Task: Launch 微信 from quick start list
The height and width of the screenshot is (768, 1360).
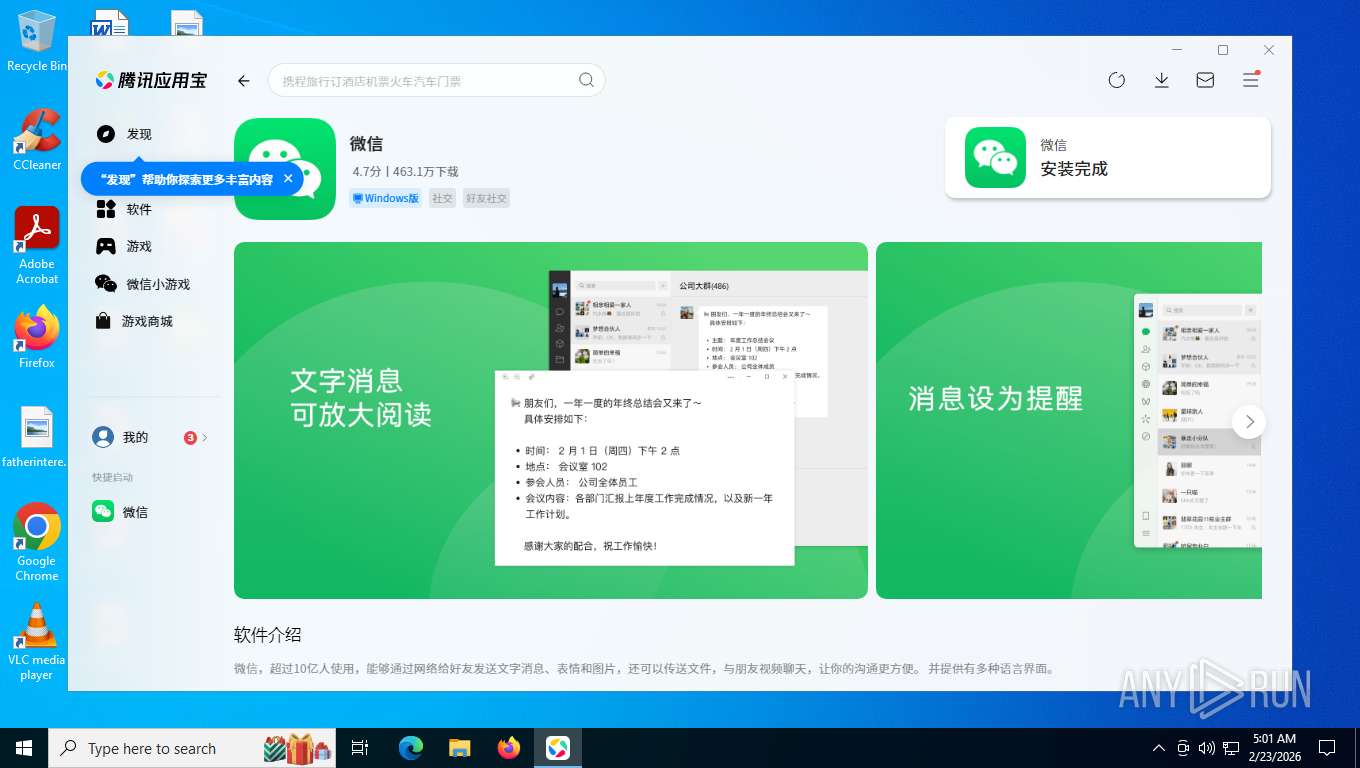Action: pyautogui.click(x=120, y=512)
